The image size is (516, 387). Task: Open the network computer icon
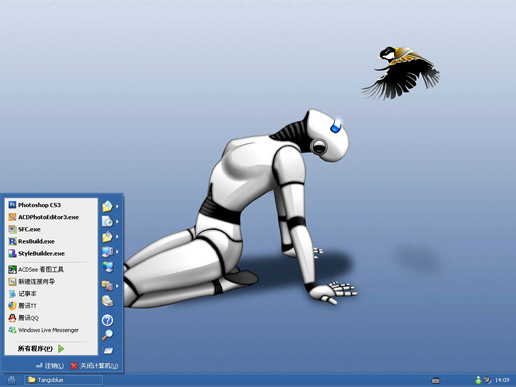pos(107,267)
